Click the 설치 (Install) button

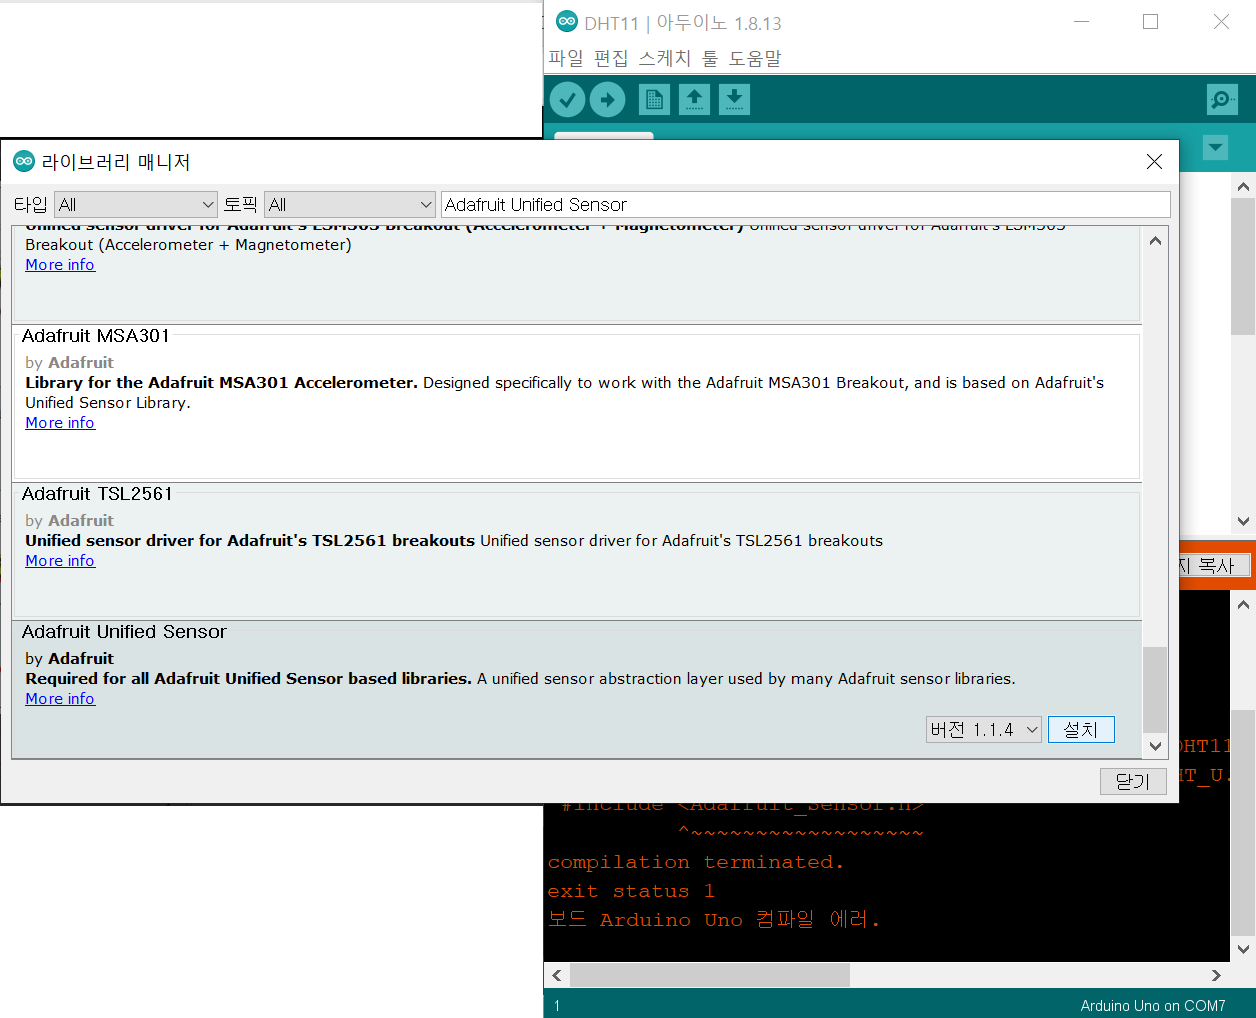[x=1081, y=730]
